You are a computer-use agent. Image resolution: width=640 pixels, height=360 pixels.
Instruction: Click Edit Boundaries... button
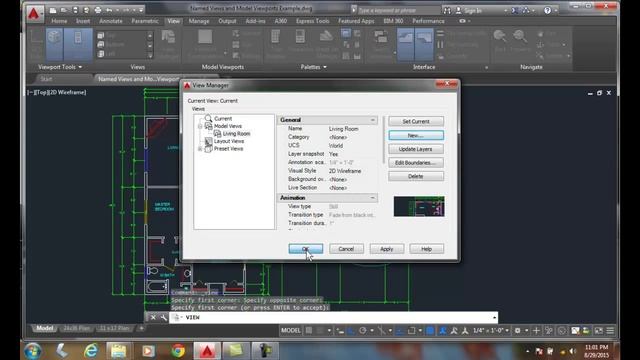[416, 163]
